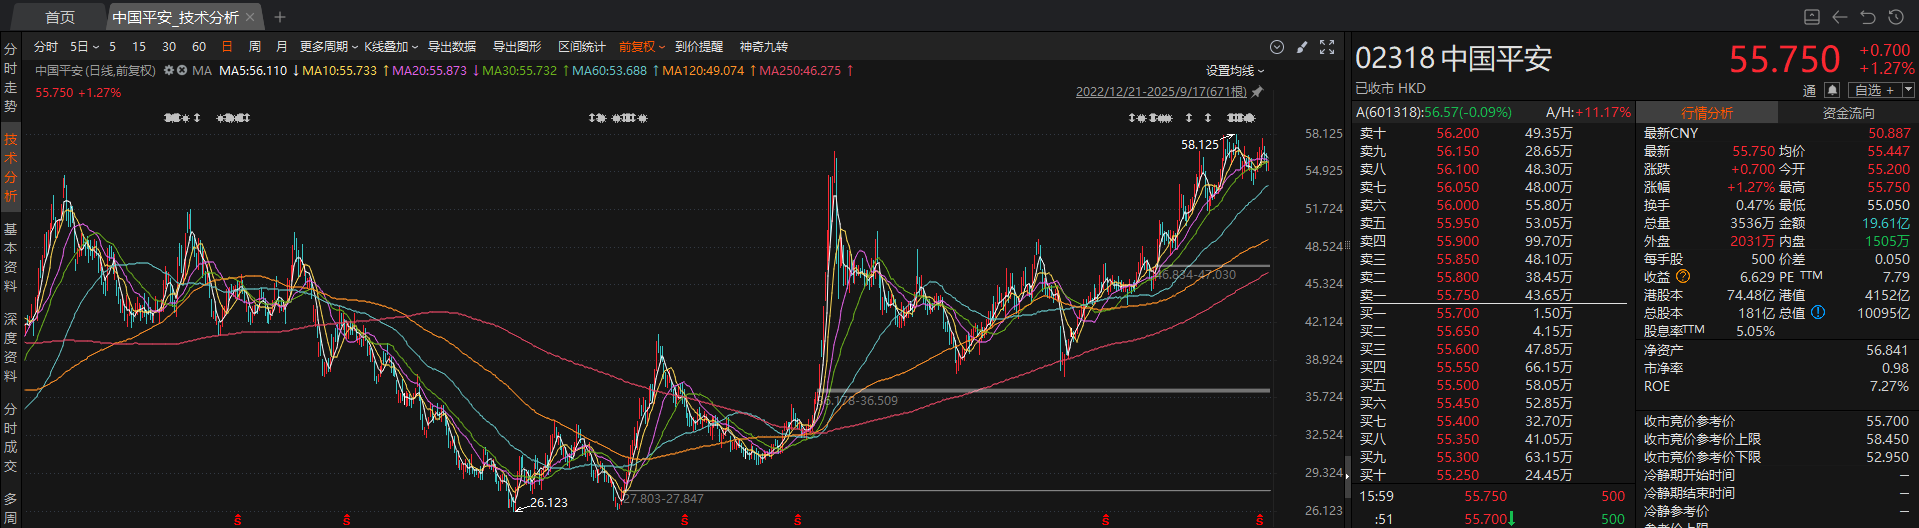Select the 分时 period
The height and width of the screenshot is (528, 1919).
tap(46, 47)
